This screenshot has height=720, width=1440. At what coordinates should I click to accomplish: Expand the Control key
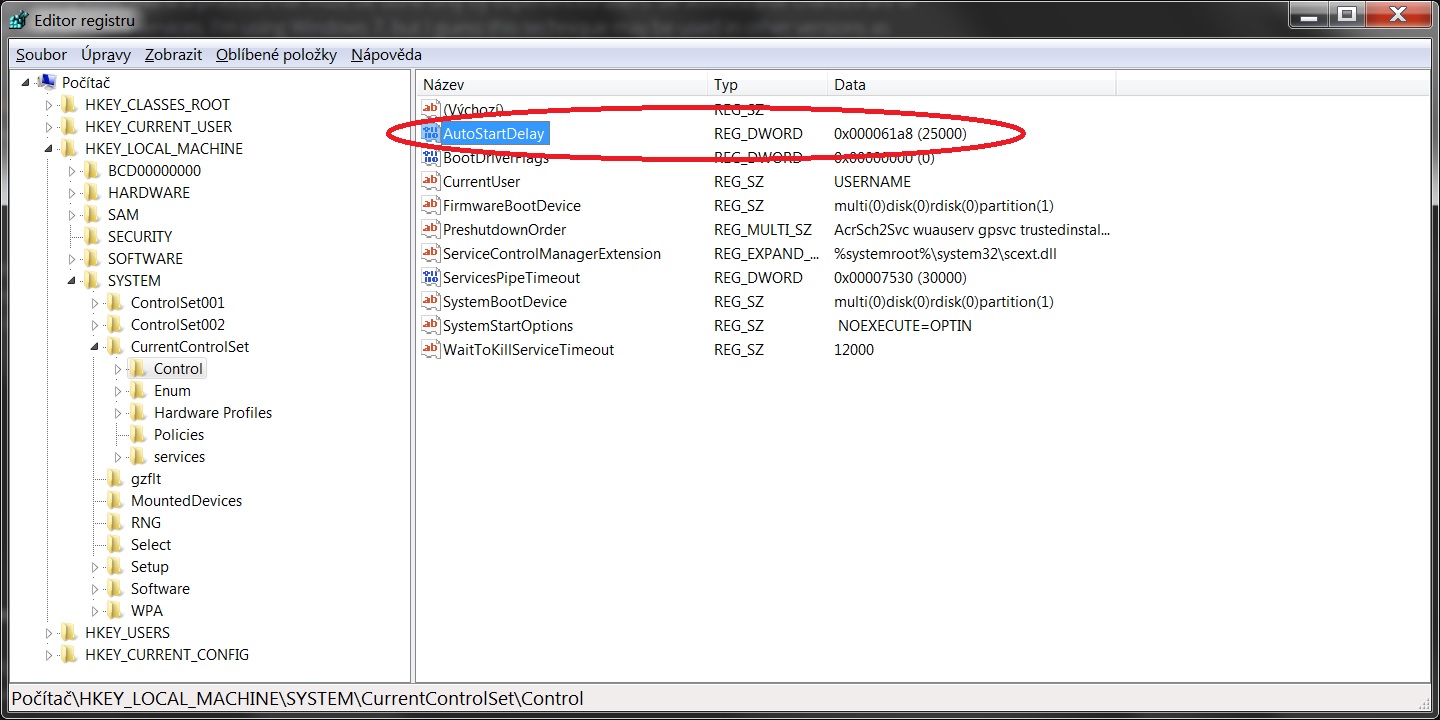click(118, 369)
